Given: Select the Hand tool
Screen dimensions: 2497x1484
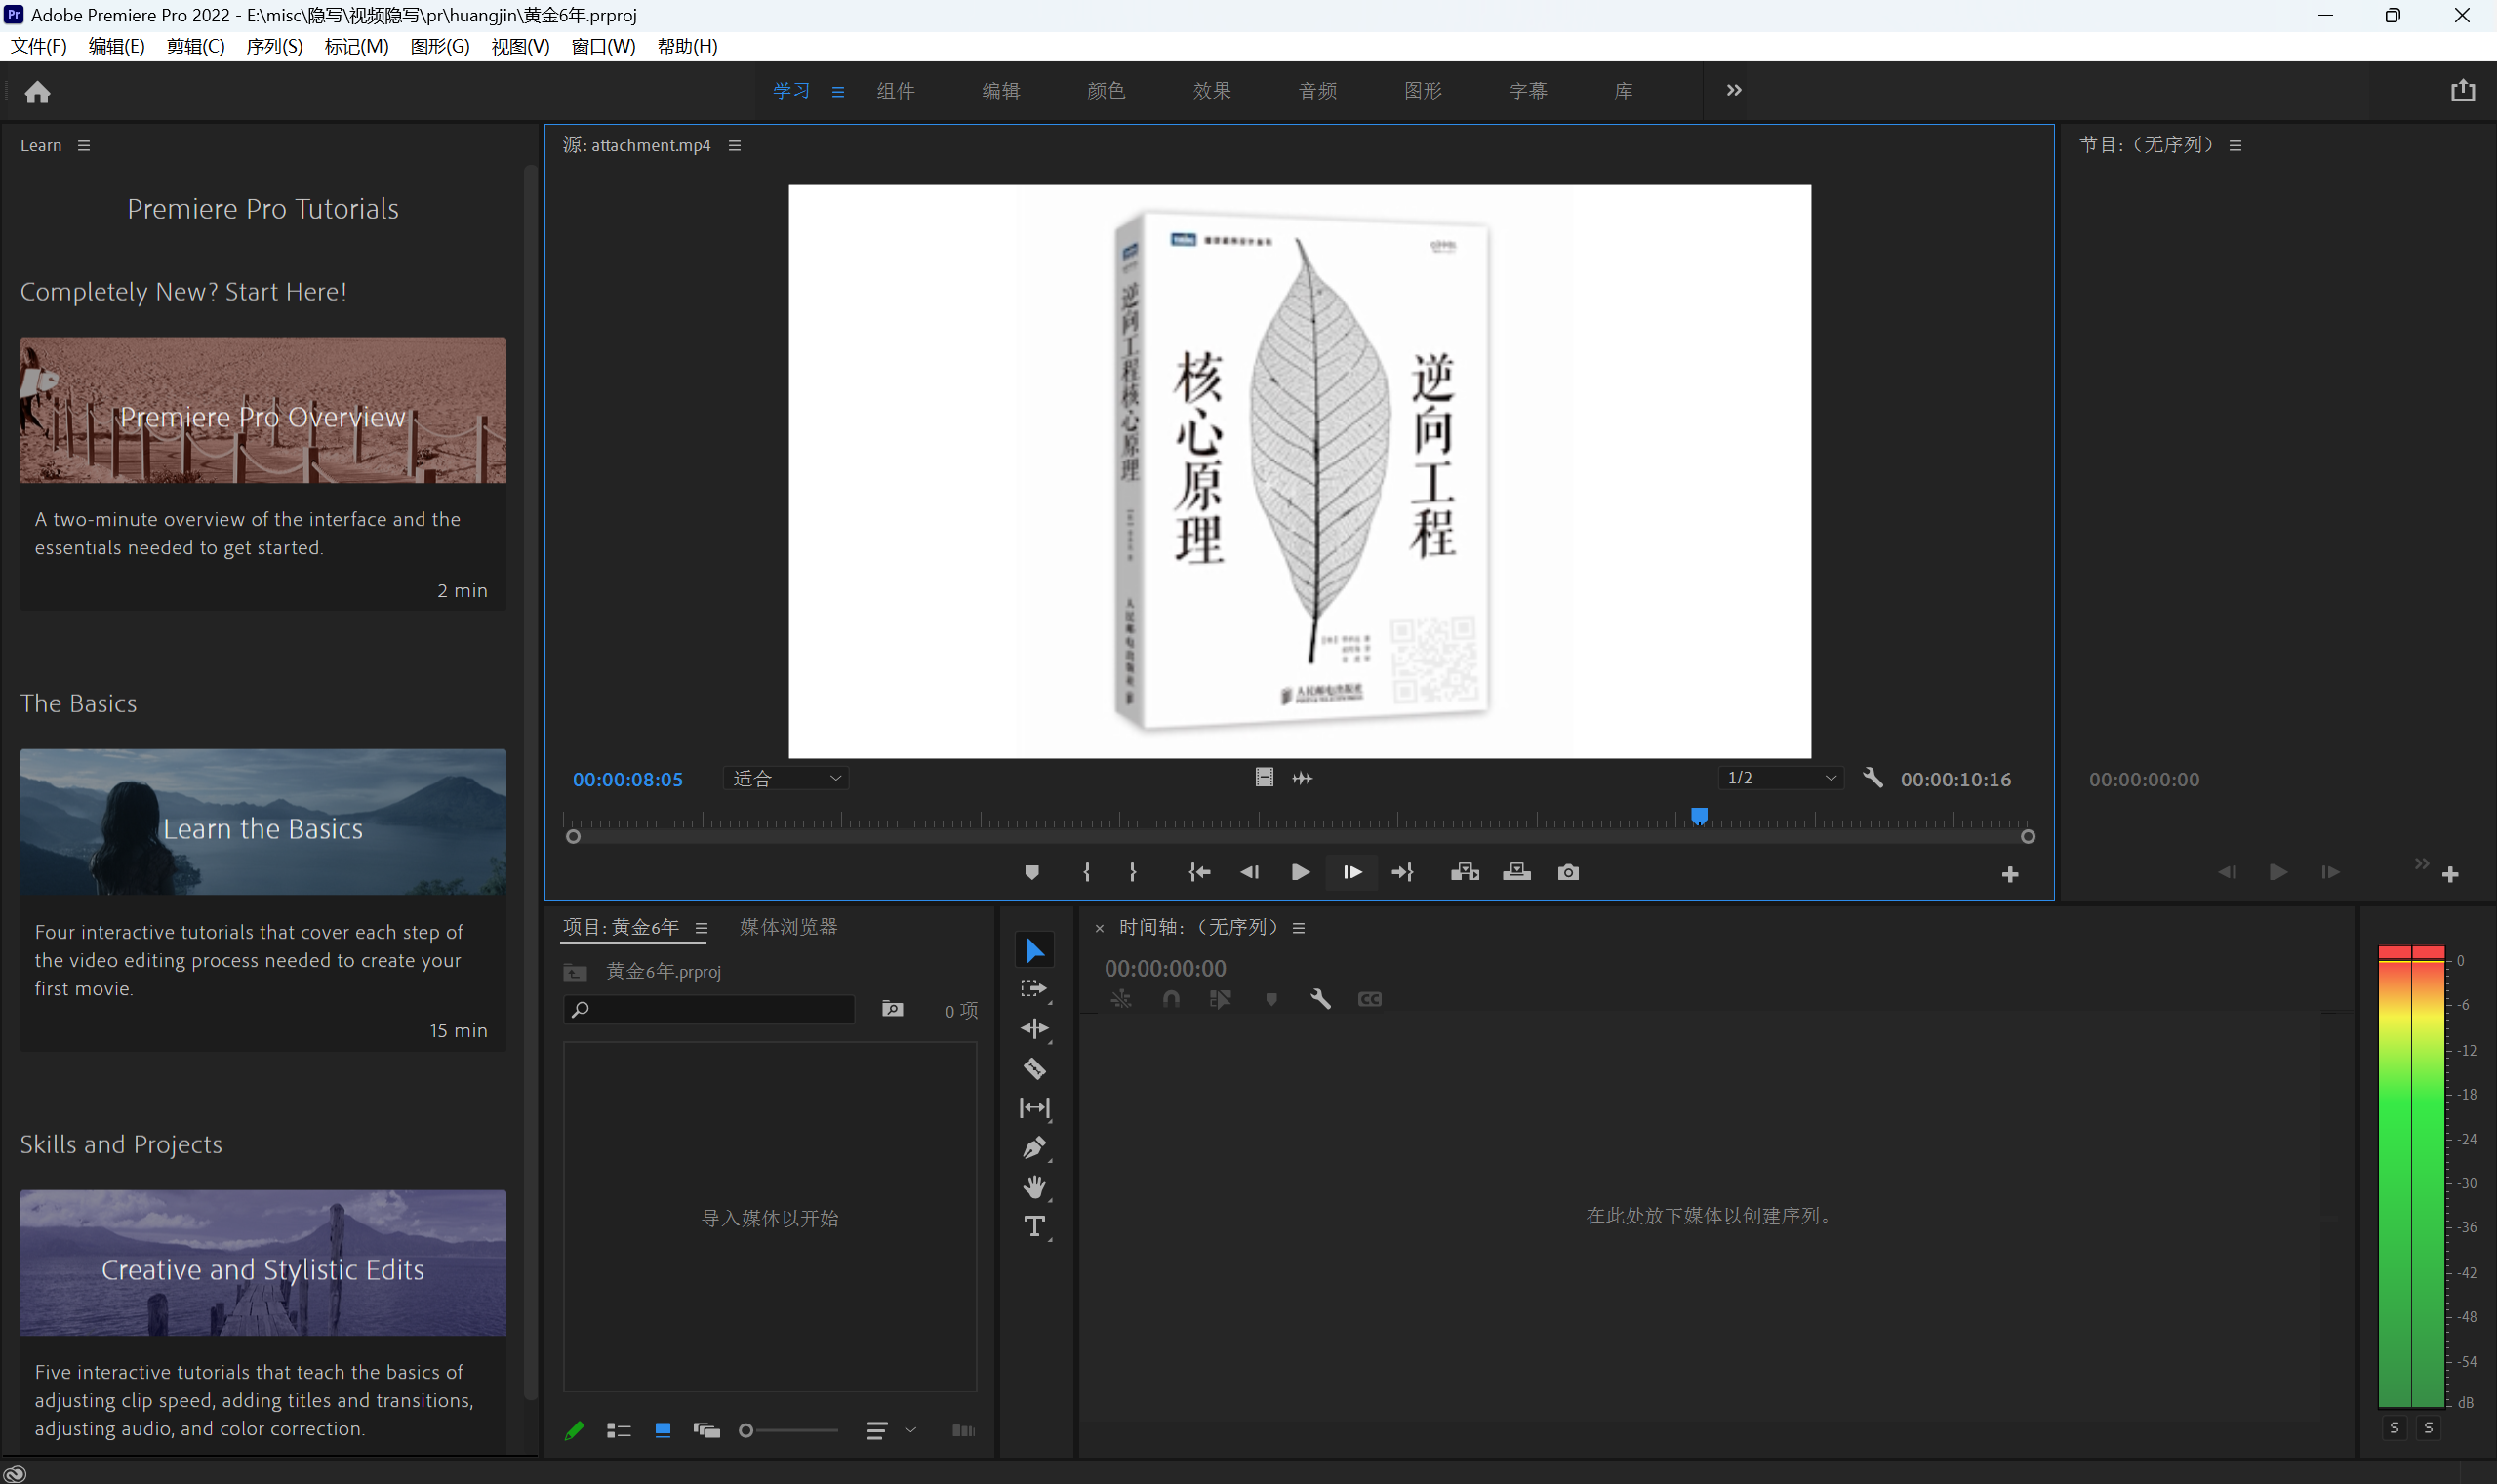Looking at the screenshot, I should pos(1034,1187).
